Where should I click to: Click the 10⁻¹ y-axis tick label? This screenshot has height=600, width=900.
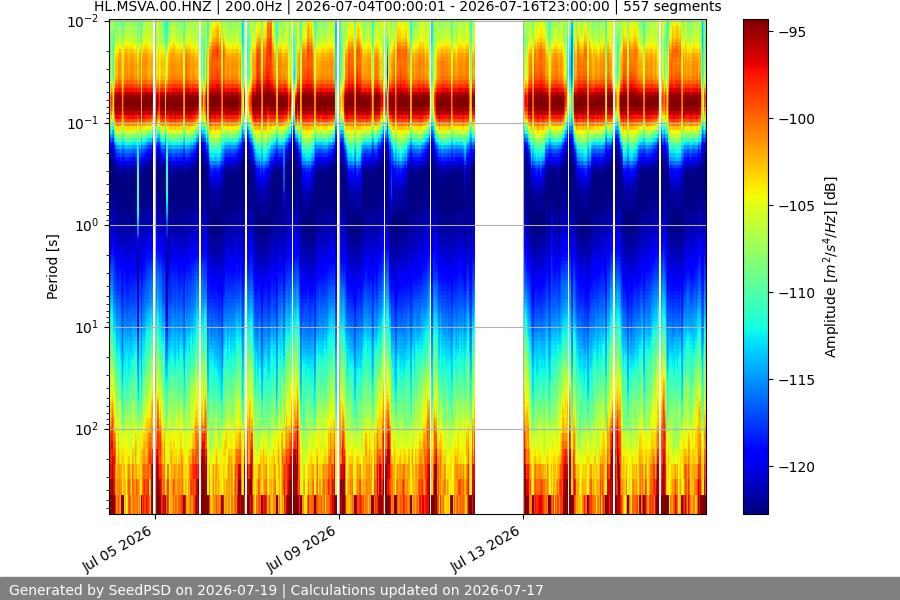pyautogui.click(x=83, y=123)
